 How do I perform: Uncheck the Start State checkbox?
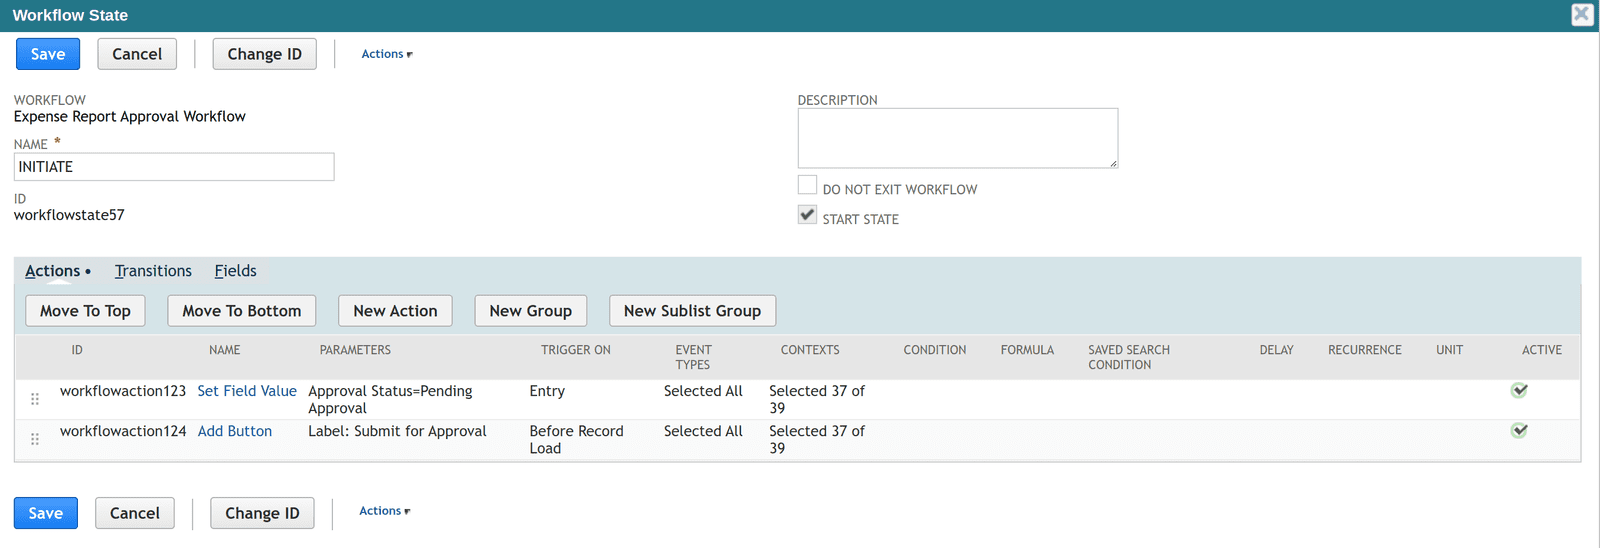(x=807, y=215)
